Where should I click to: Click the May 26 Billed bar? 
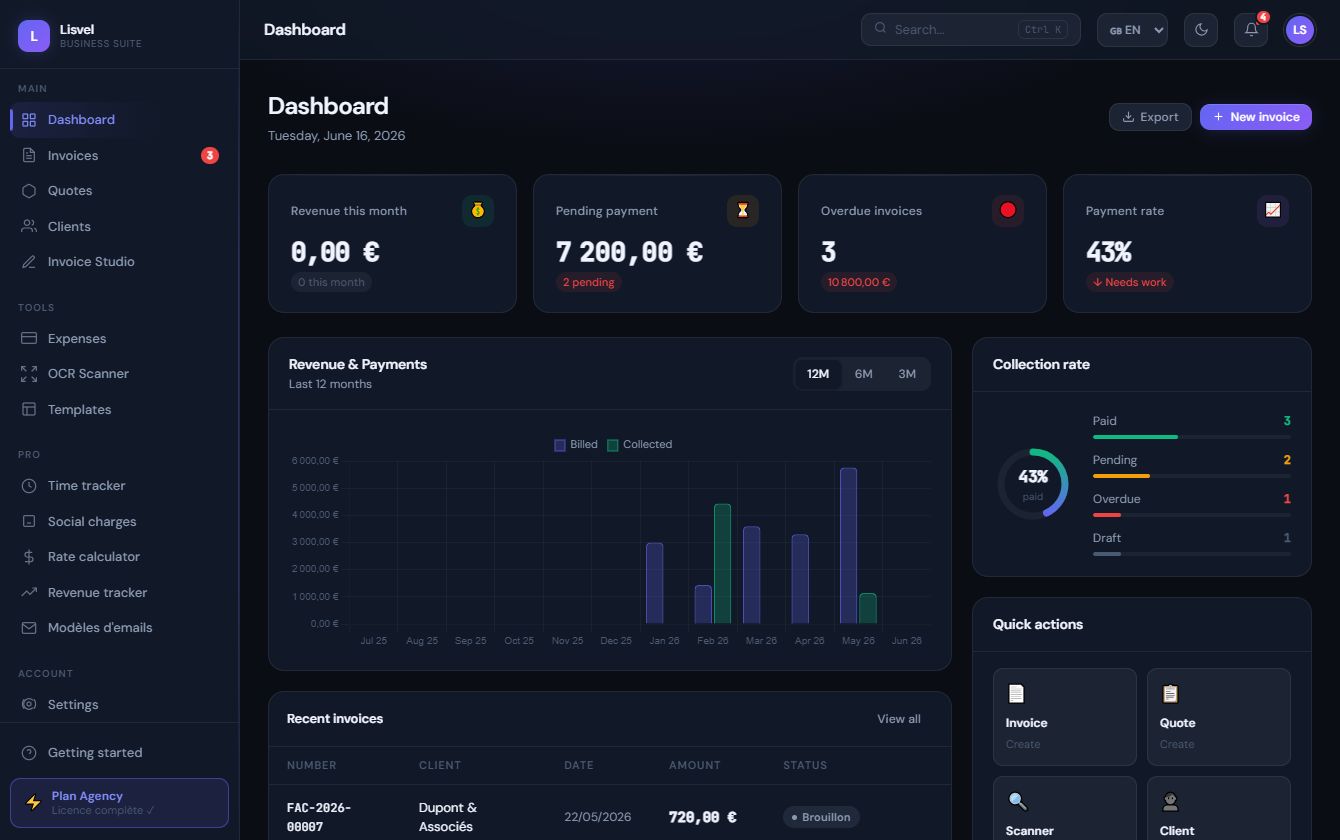pyautogui.click(x=848, y=546)
